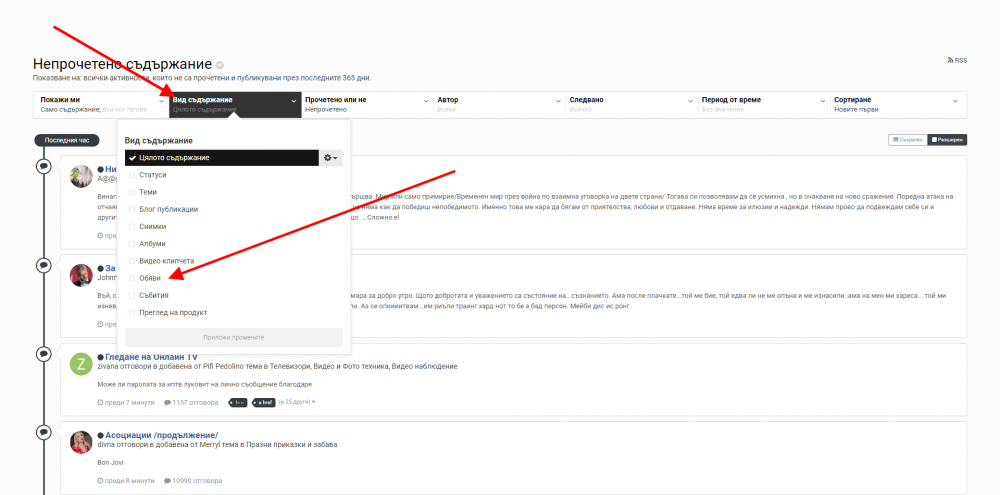Click преди 8 минути timestamp
This screenshot has height=495, width=1000.
(126, 481)
